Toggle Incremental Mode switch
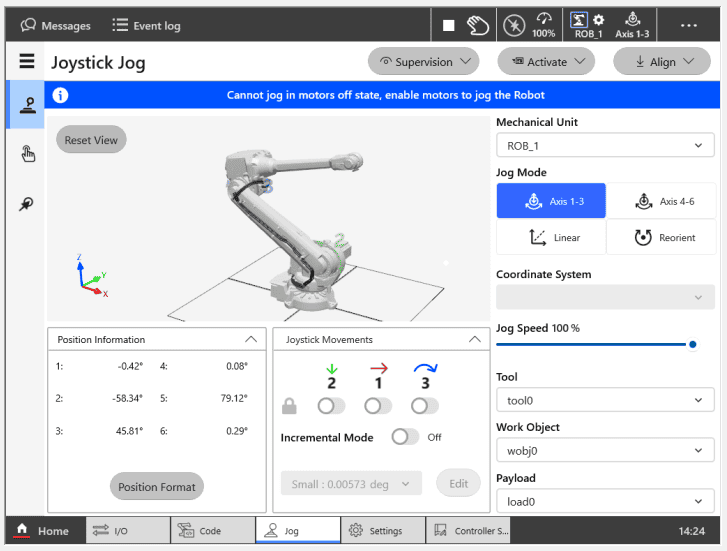This screenshot has width=727, height=551. click(404, 437)
